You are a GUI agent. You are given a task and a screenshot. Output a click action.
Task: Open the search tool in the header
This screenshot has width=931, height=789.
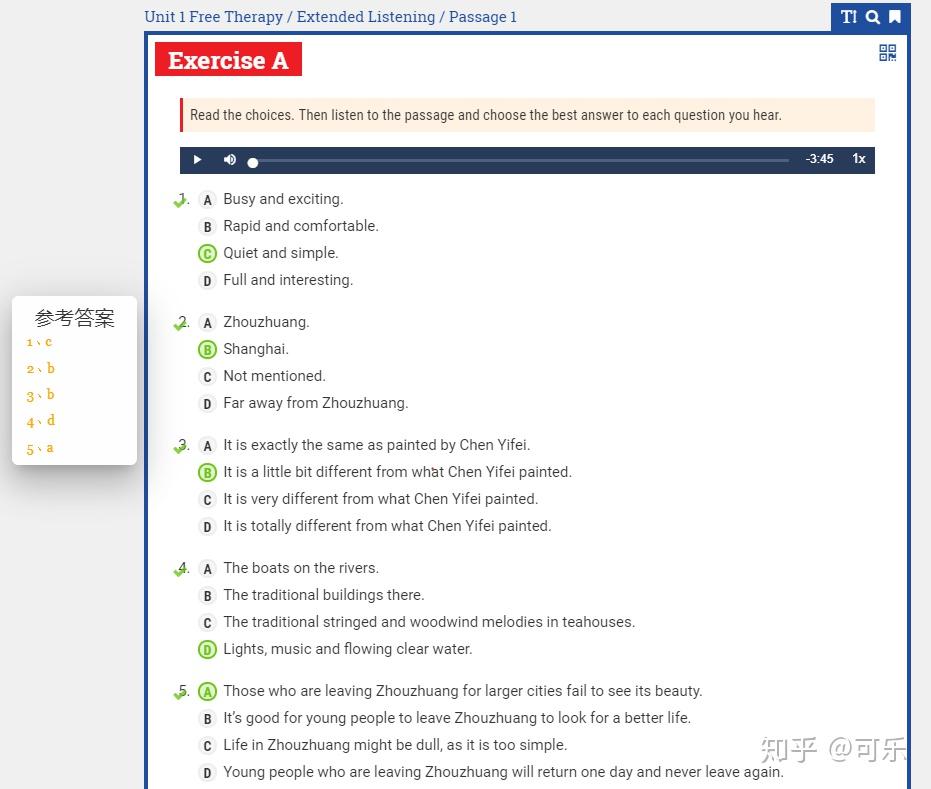[x=871, y=17]
